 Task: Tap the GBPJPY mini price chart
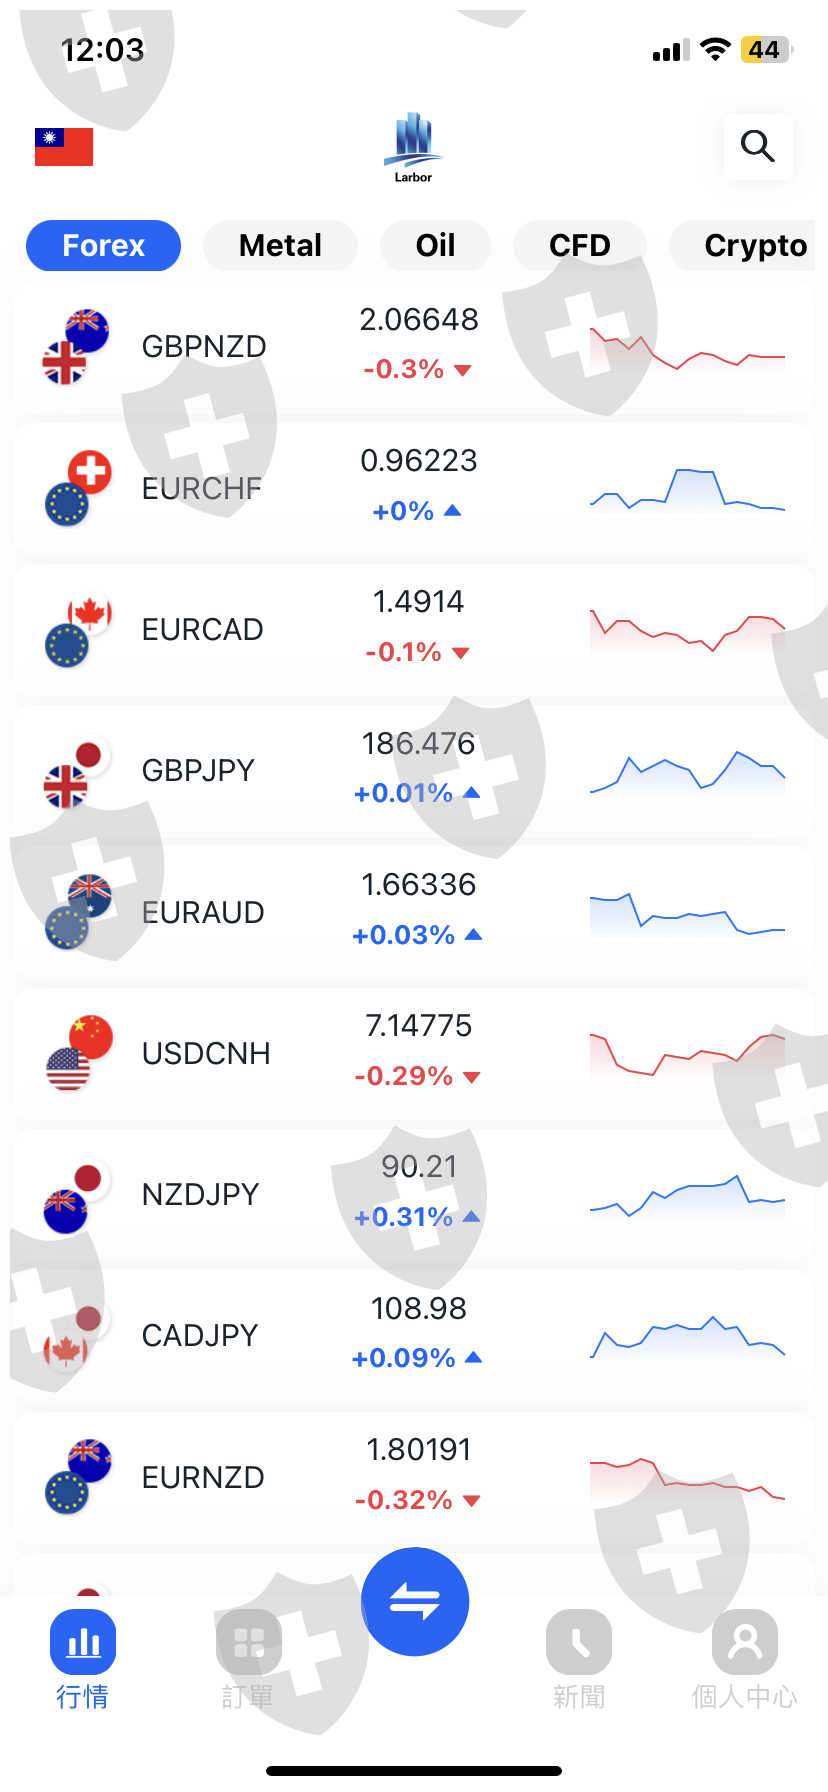tap(687, 771)
